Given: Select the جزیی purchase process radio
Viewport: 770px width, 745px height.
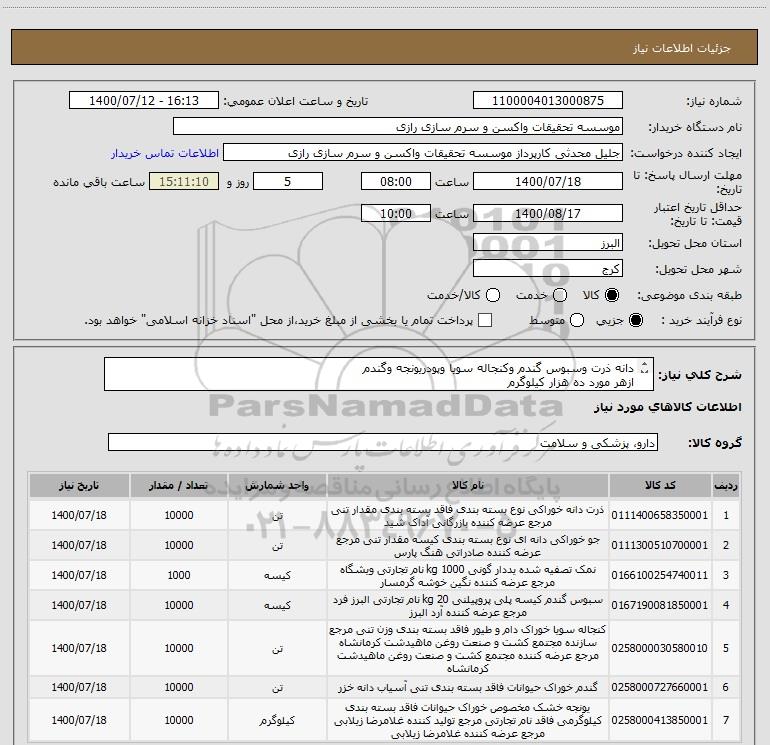Looking at the screenshot, I should [x=636, y=320].
